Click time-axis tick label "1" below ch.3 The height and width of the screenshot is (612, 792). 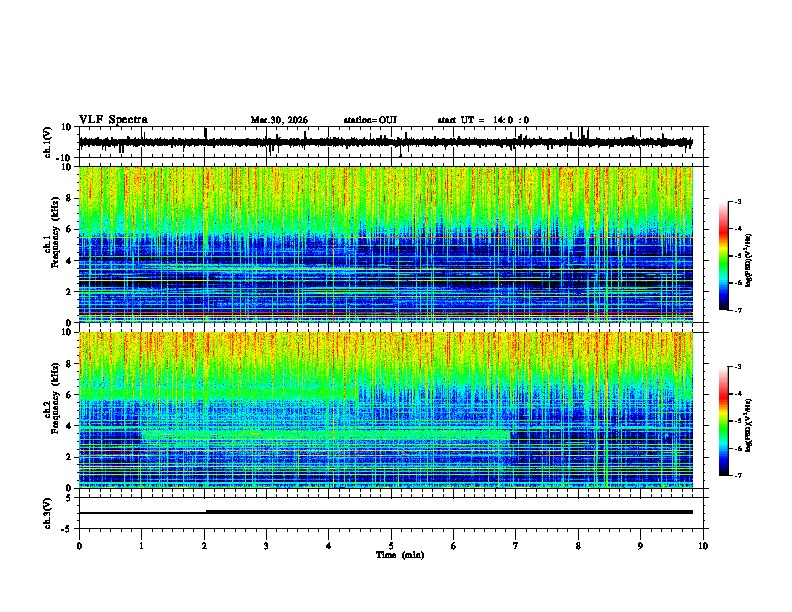click(x=141, y=546)
